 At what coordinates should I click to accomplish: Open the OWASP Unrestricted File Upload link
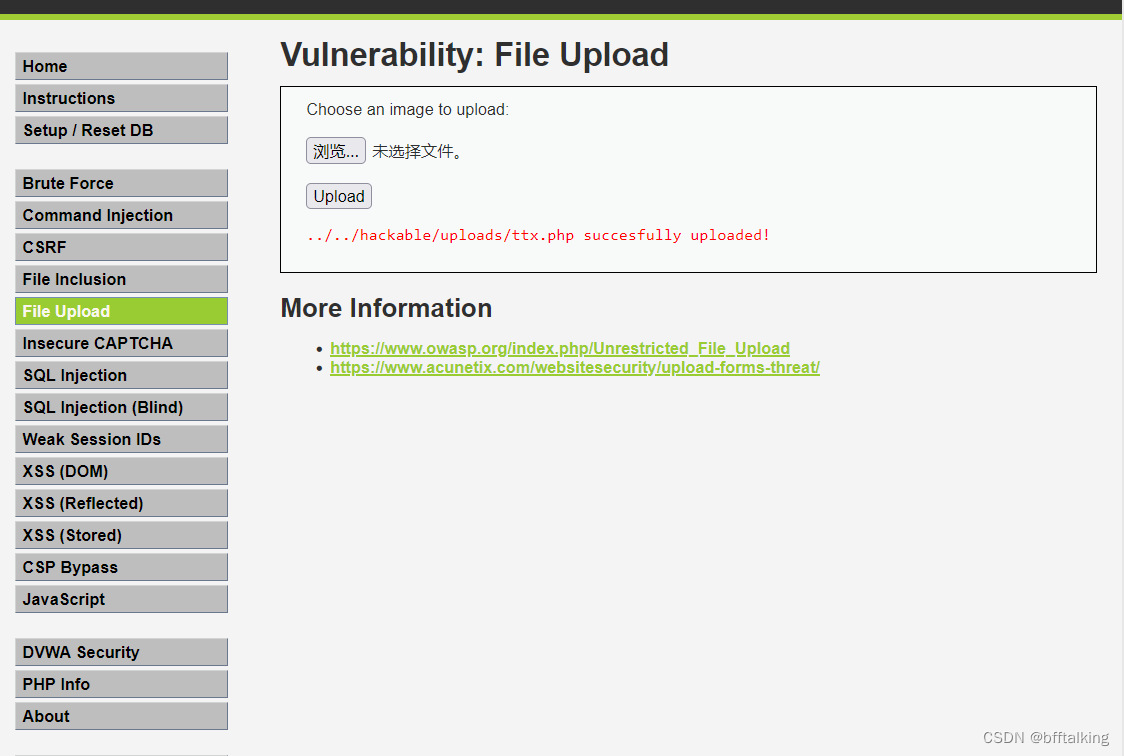pyautogui.click(x=560, y=348)
